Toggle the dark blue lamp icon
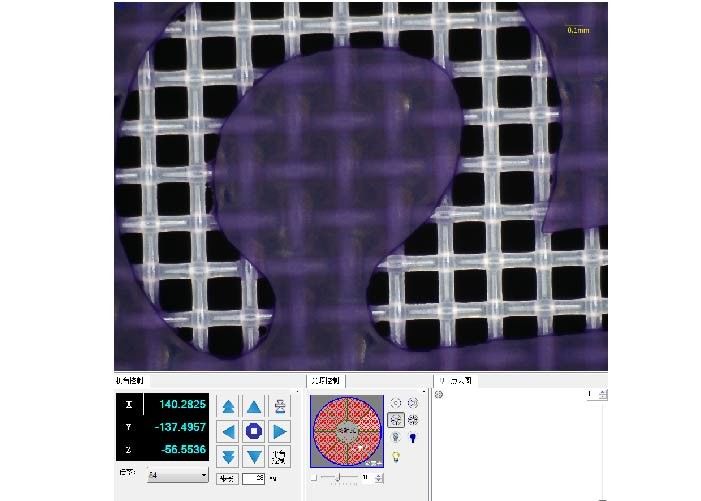This screenshot has width=701, height=501. [x=413, y=438]
